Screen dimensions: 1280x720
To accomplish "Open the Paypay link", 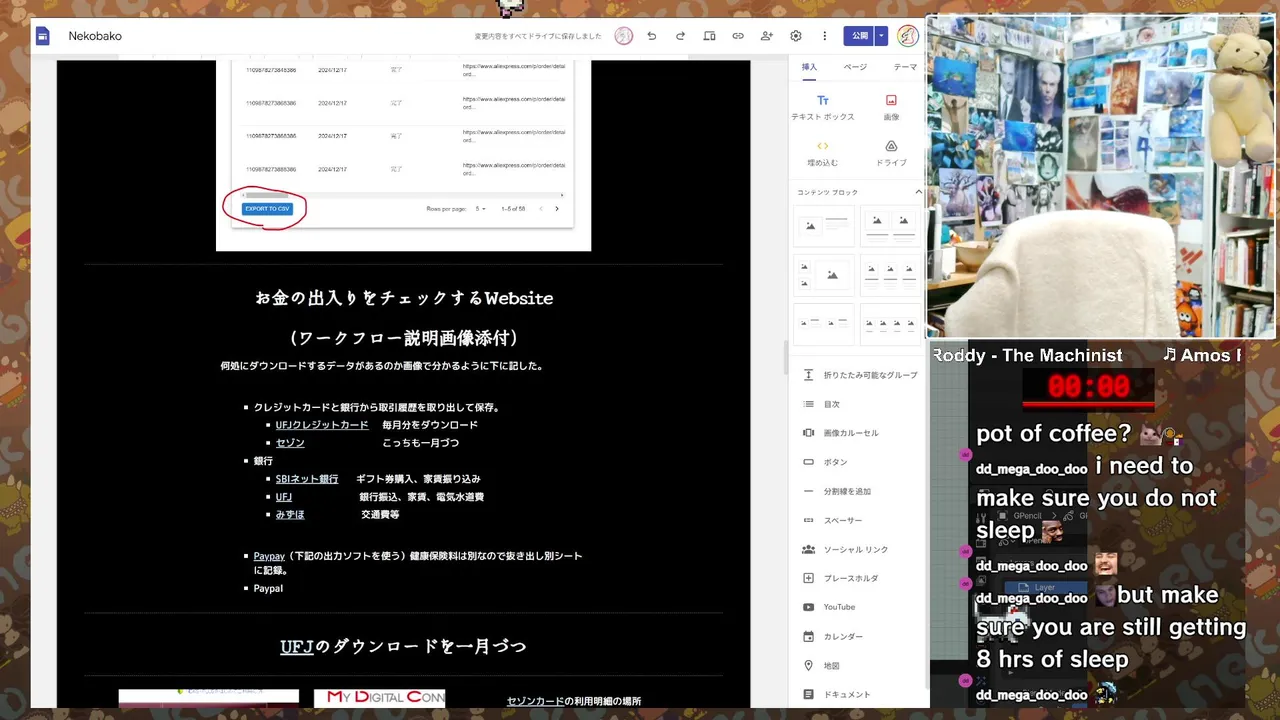I will pyautogui.click(x=269, y=556).
